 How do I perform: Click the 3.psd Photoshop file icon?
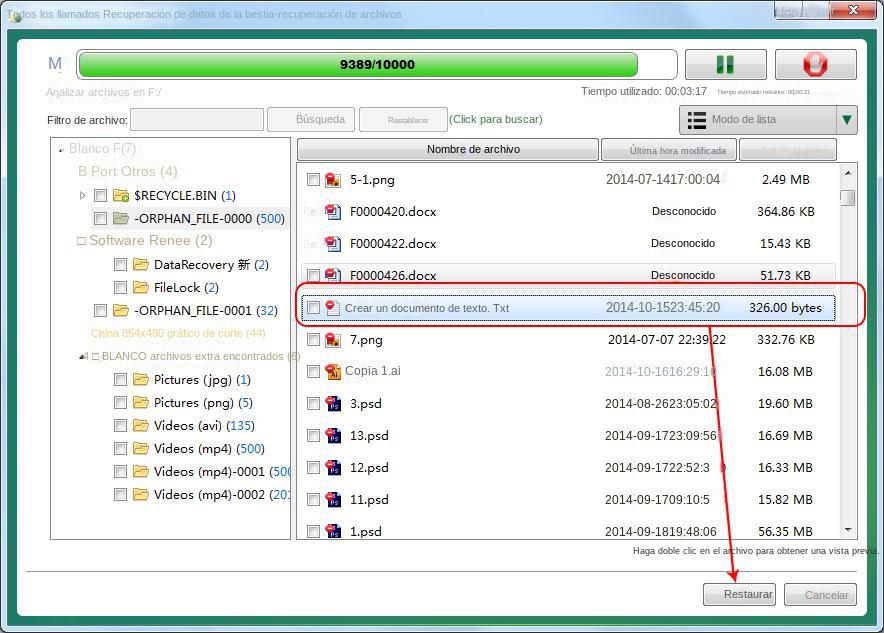334,404
